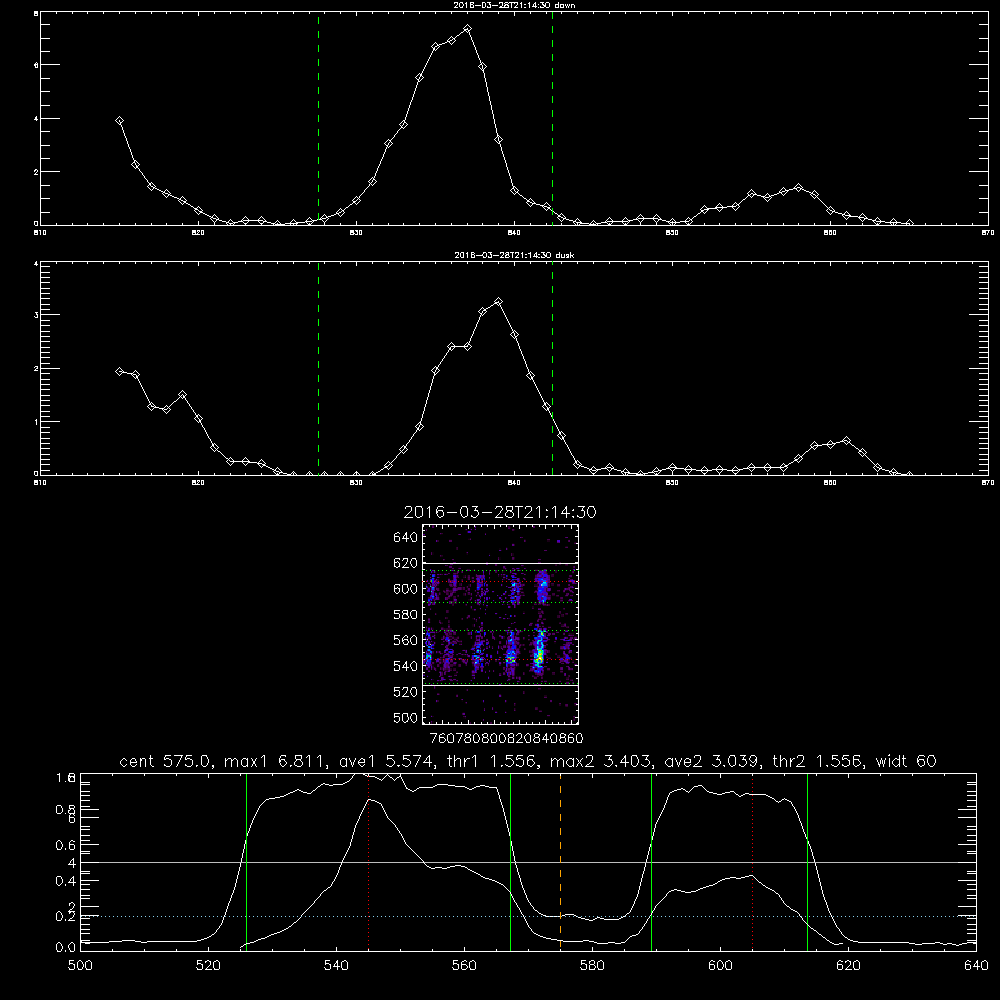This screenshot has height=1000, width=1000.
Task: Select 'widt 60' in the stats line
Action: coord(906,761)
